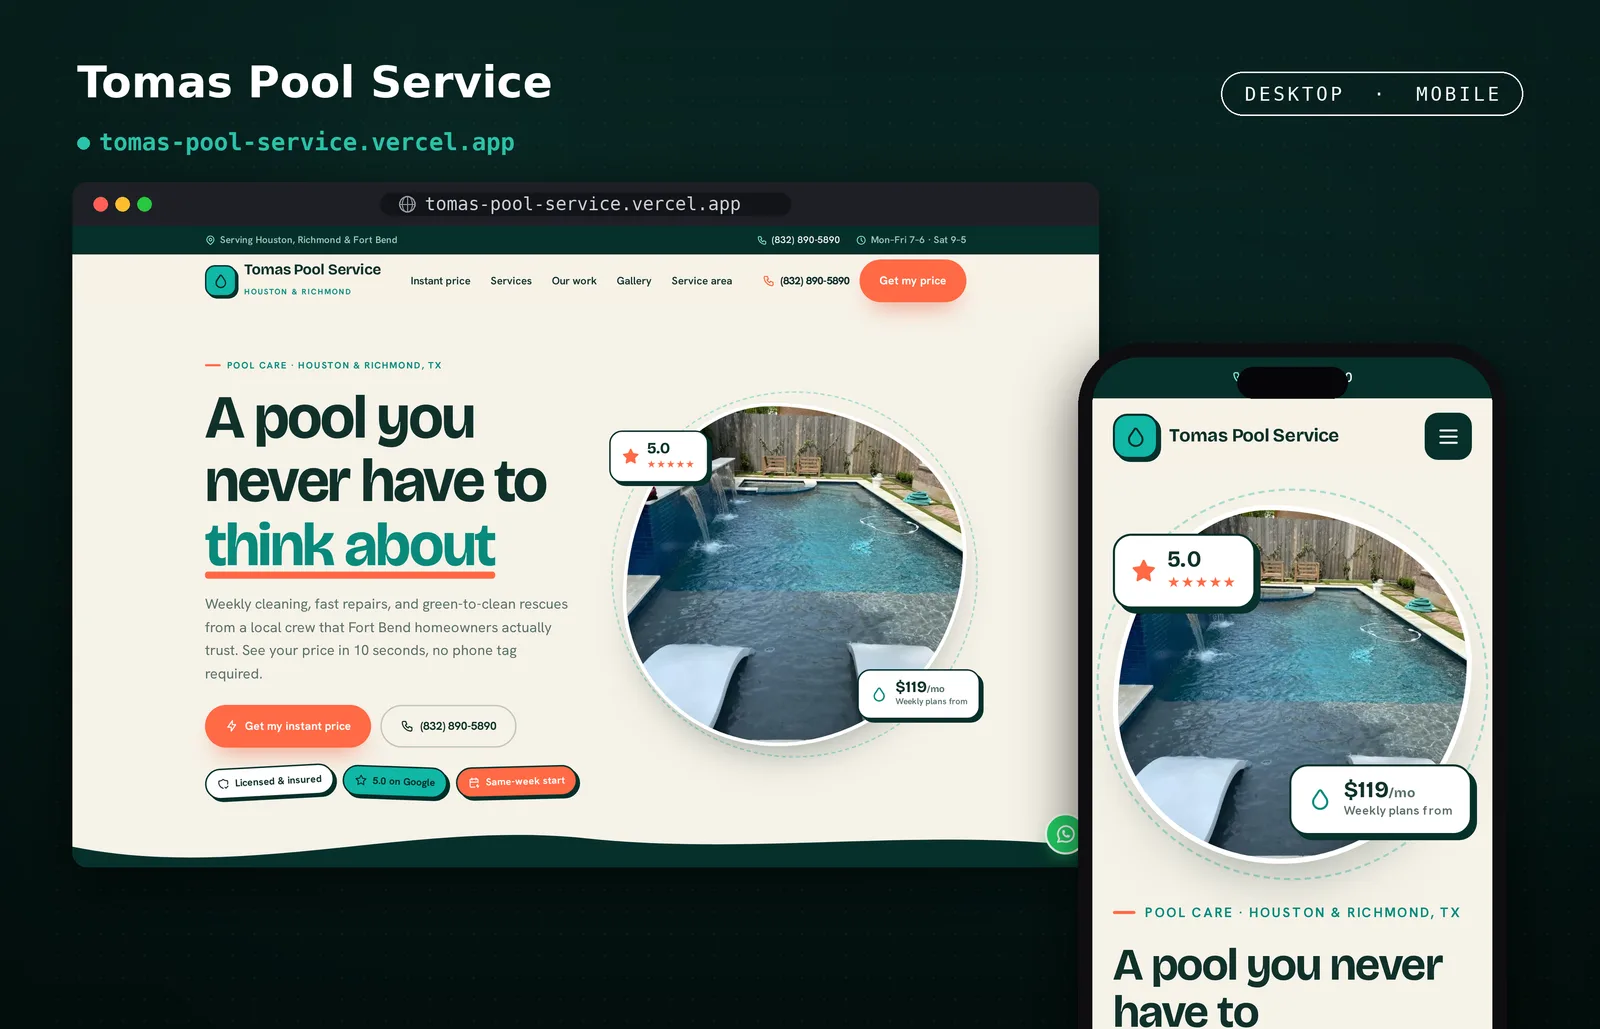Click the 'Weekly cleaning, fast repairs' paragraph
Viewport: 1600px width, 1029px height.
pyautogui.click(x=386, y=639)
